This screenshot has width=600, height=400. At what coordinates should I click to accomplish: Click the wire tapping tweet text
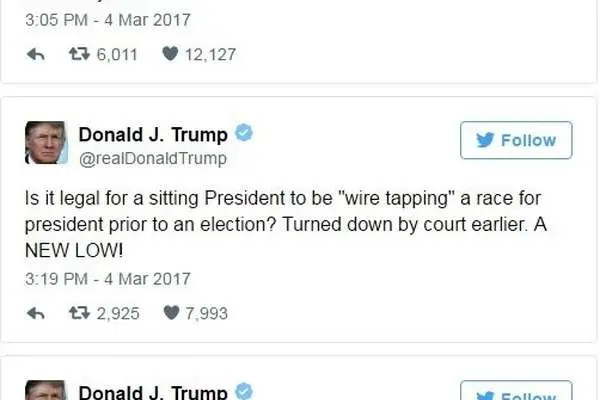tap(285, 224)
